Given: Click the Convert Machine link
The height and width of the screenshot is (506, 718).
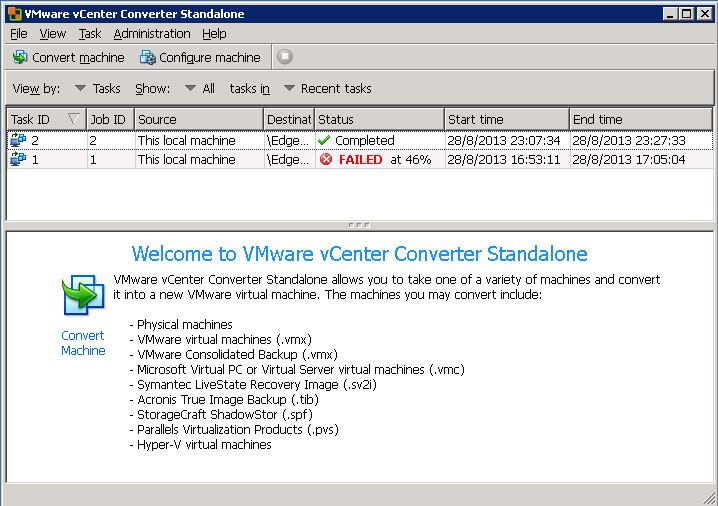Looking at the screenshot, I should 83,343.
